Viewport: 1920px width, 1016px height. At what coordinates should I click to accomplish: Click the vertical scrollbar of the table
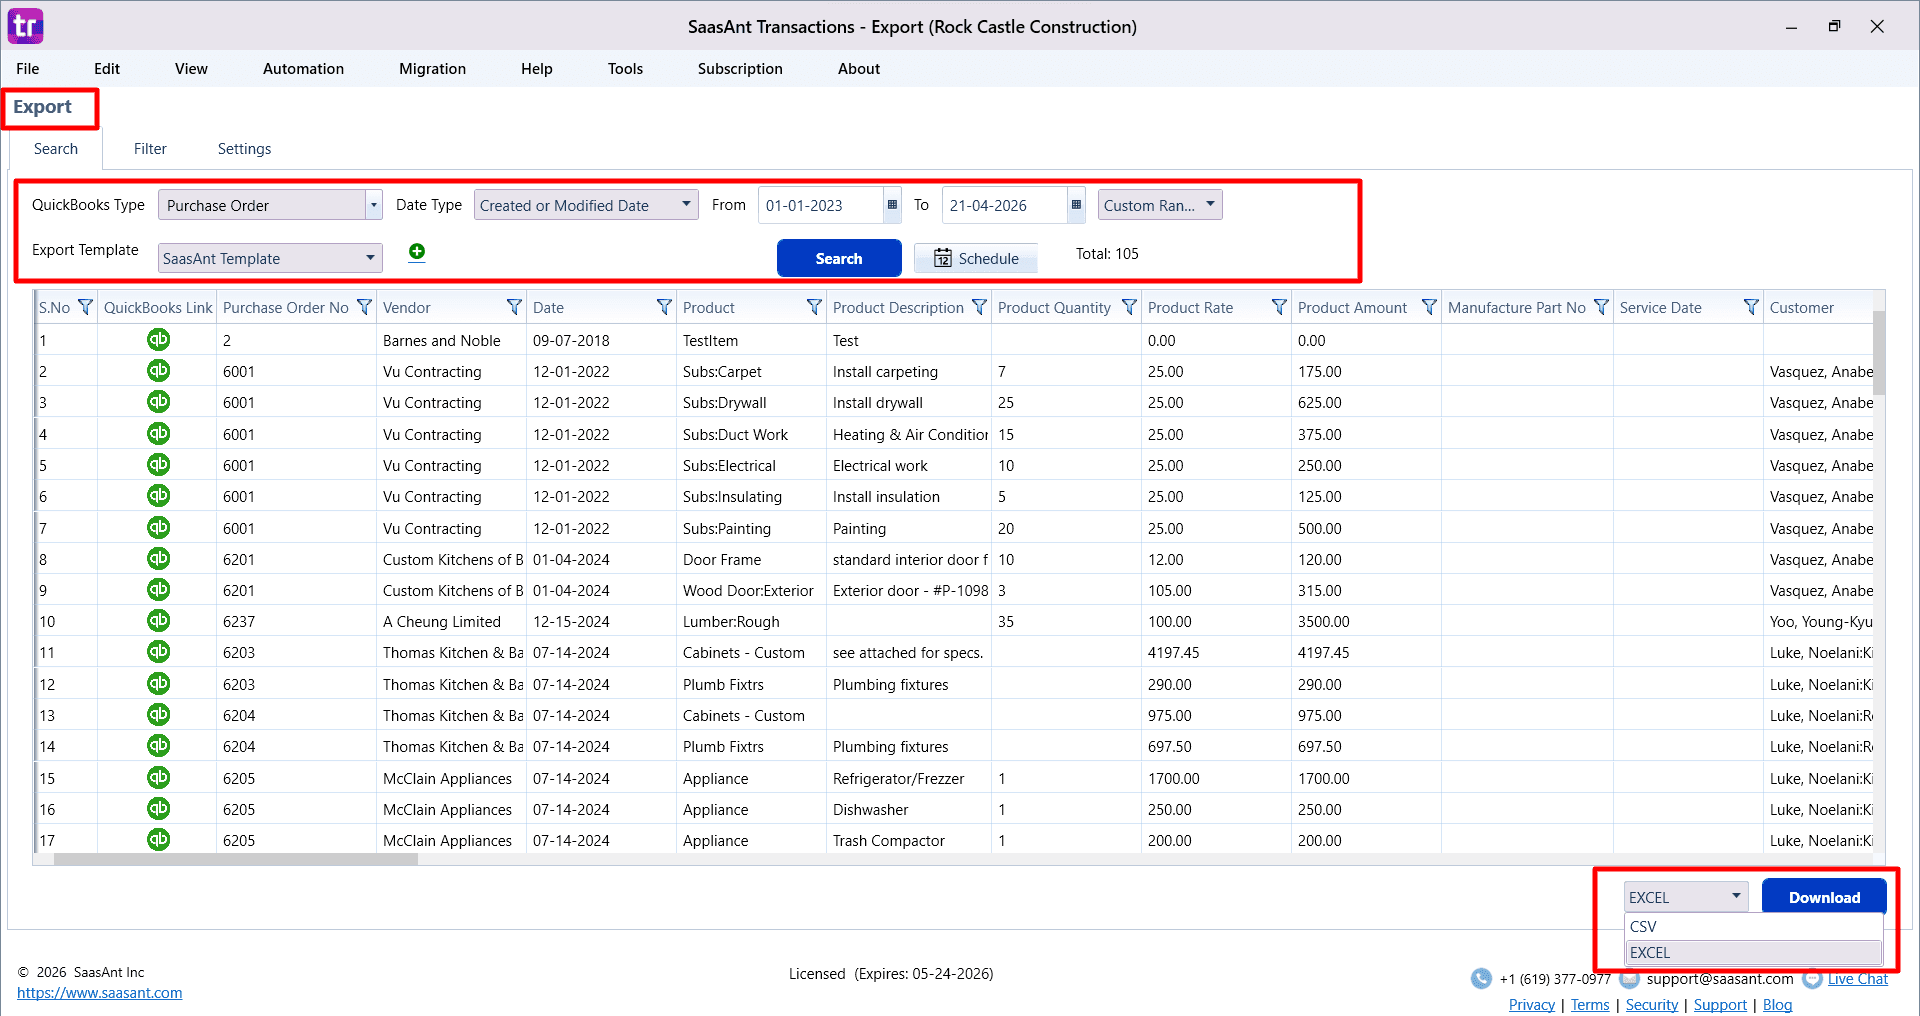click(x=1879, y=352)
